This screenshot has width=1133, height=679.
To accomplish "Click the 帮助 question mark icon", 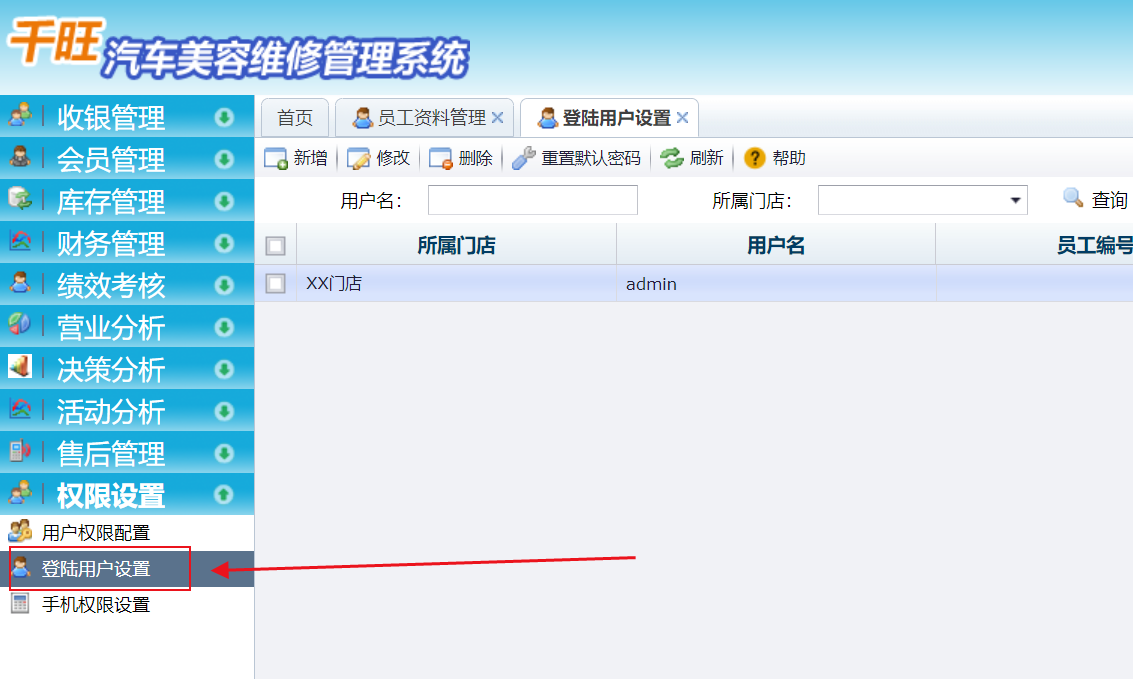I will point(754,158).
